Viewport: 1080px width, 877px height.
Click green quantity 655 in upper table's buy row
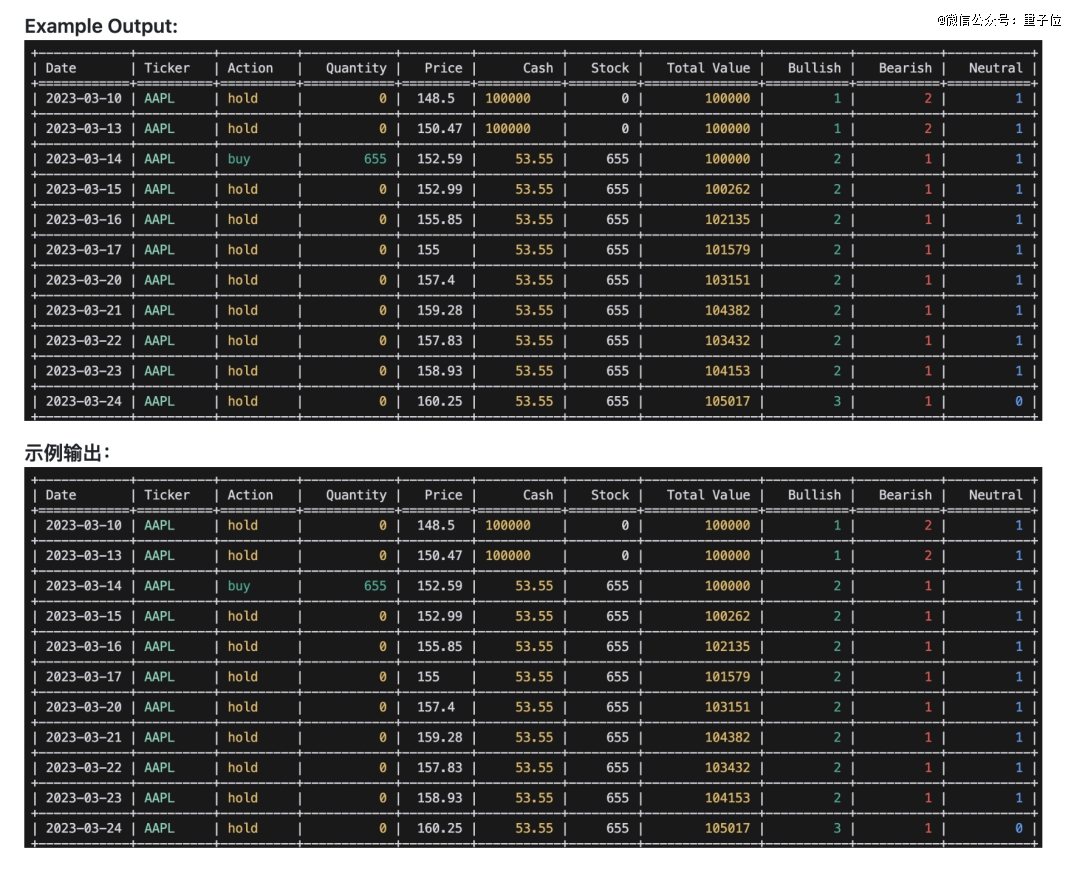pos(375,159)
